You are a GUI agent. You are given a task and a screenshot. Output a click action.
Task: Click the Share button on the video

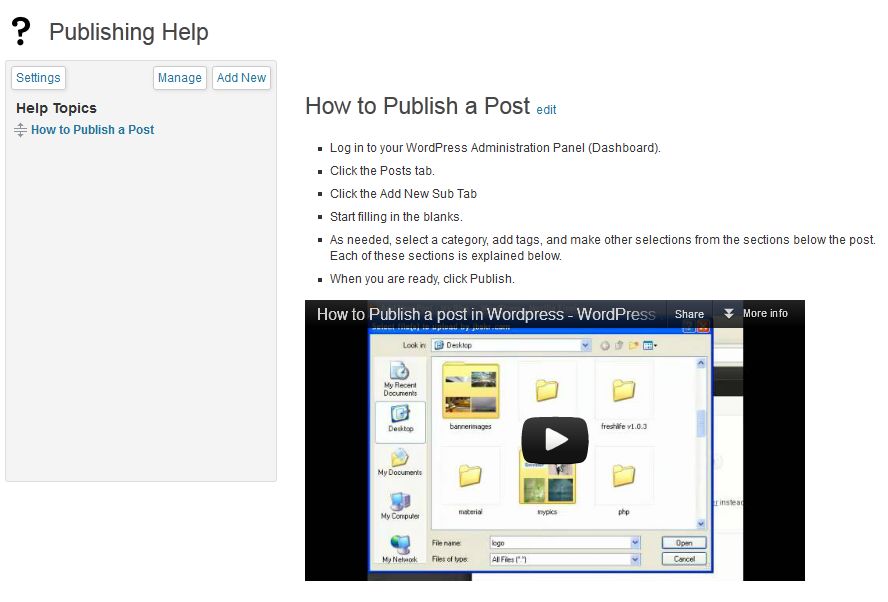(x=689, y=314)
